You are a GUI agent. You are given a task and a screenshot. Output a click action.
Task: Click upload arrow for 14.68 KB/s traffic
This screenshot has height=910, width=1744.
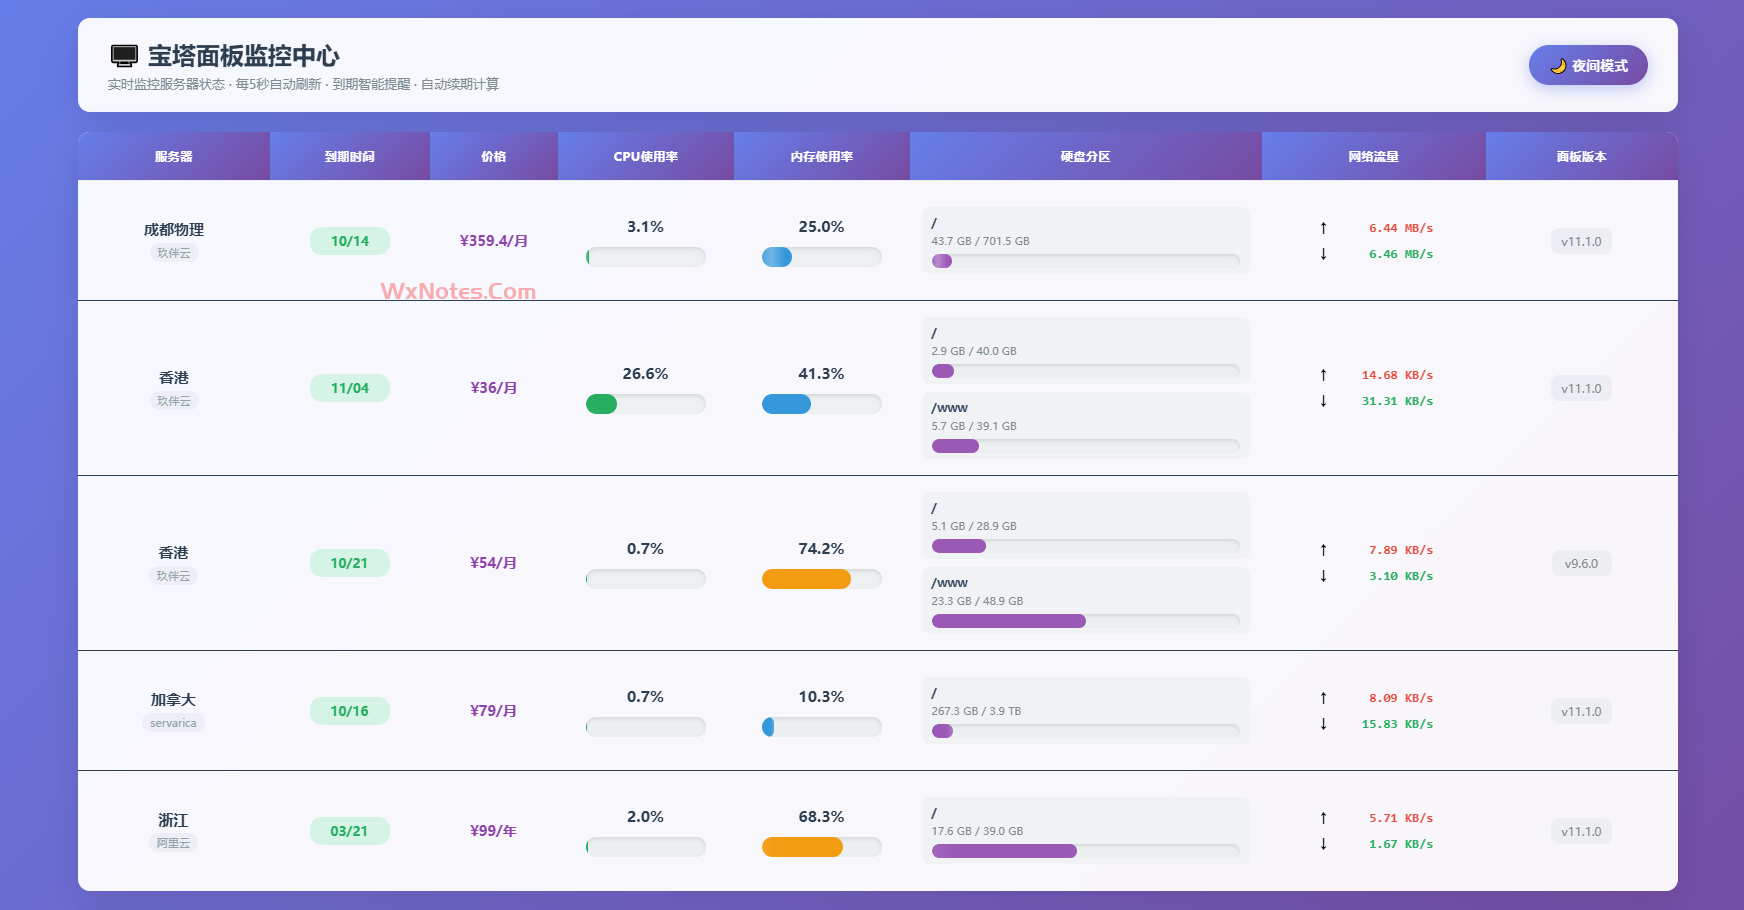pos(1323,375)
